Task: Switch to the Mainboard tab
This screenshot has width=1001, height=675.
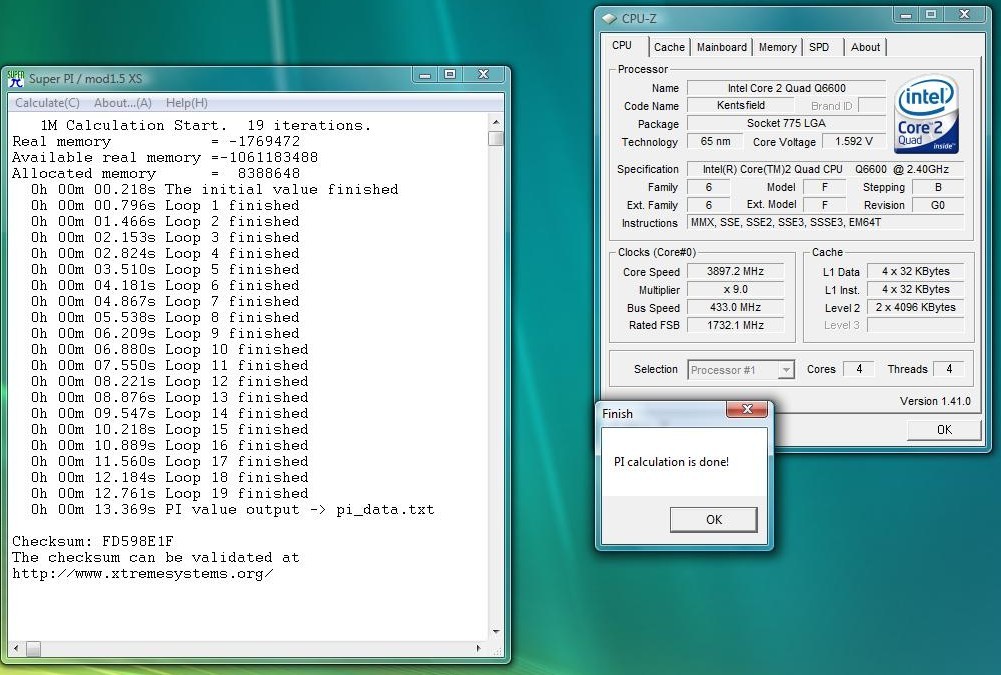Action: pyautogui.click(x=721, y=47)
